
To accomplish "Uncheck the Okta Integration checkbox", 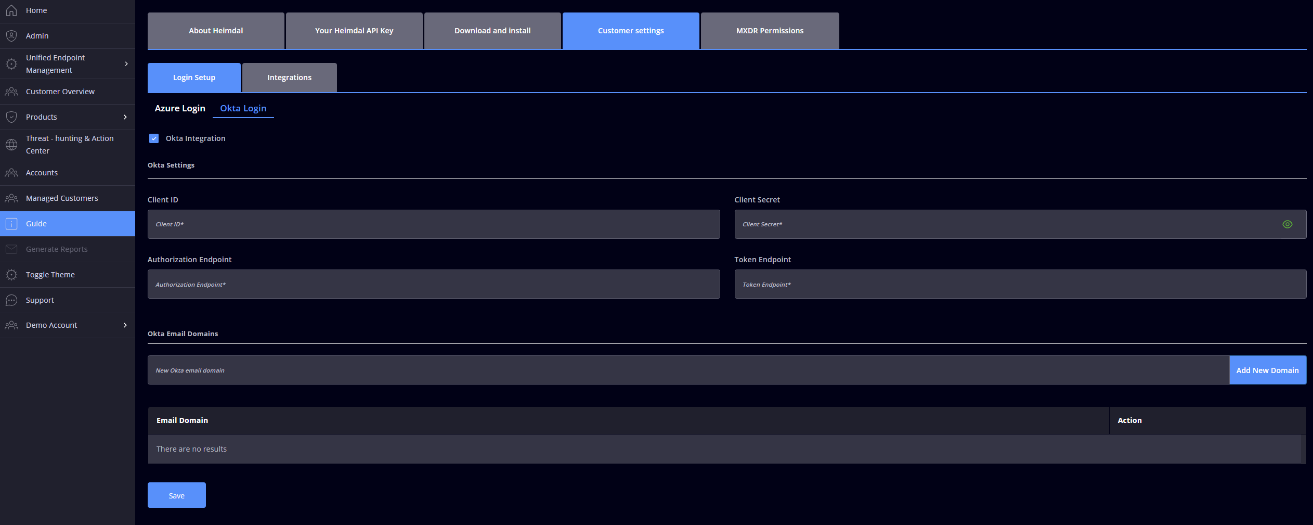I will [154, 138].
